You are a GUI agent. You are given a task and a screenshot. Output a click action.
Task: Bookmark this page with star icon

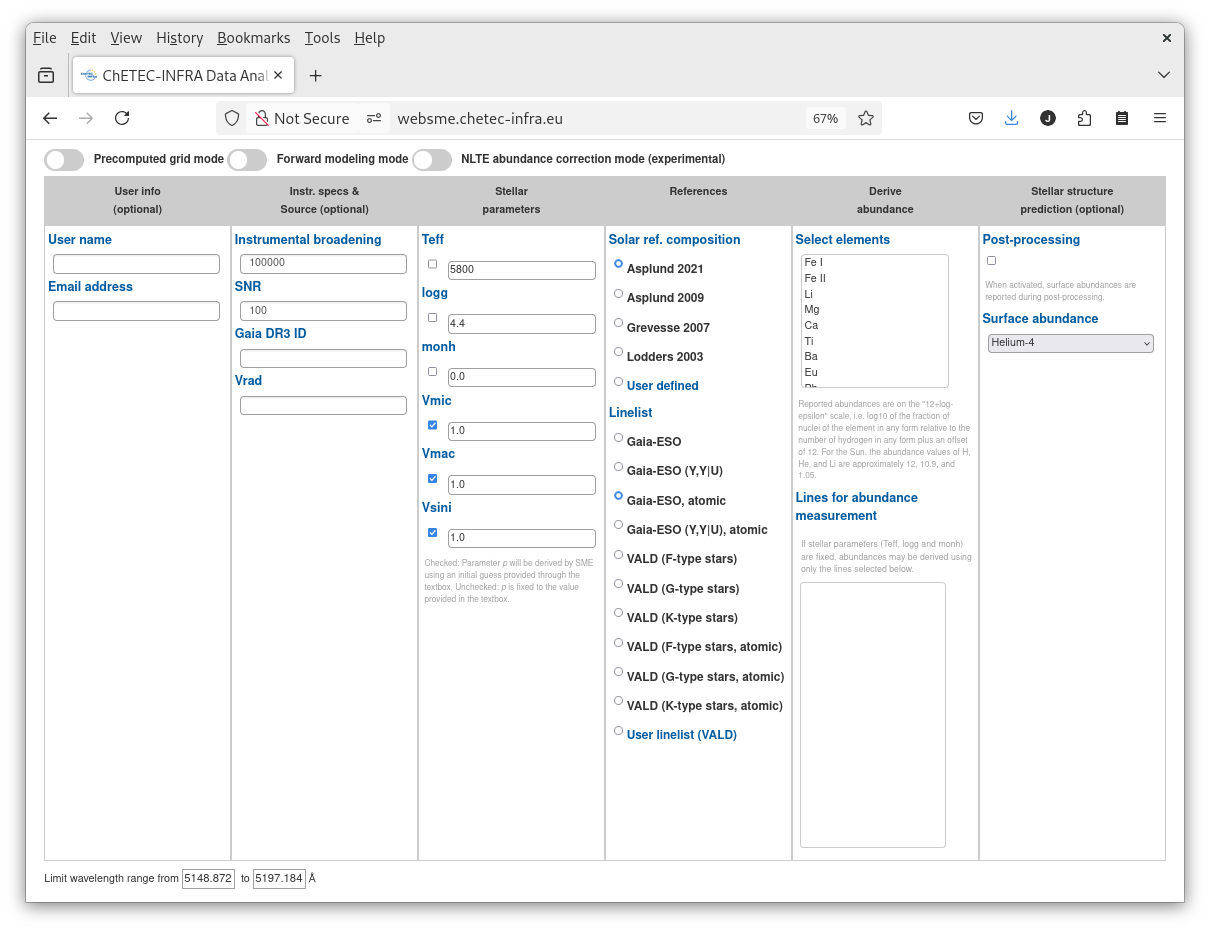click(x=866, y=118)
